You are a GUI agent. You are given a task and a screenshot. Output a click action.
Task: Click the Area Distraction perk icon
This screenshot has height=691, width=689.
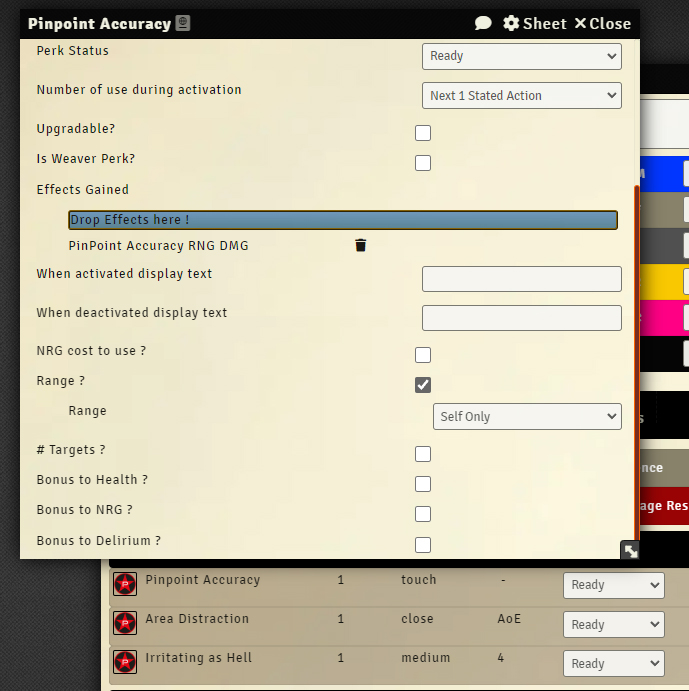coord(125,623)
